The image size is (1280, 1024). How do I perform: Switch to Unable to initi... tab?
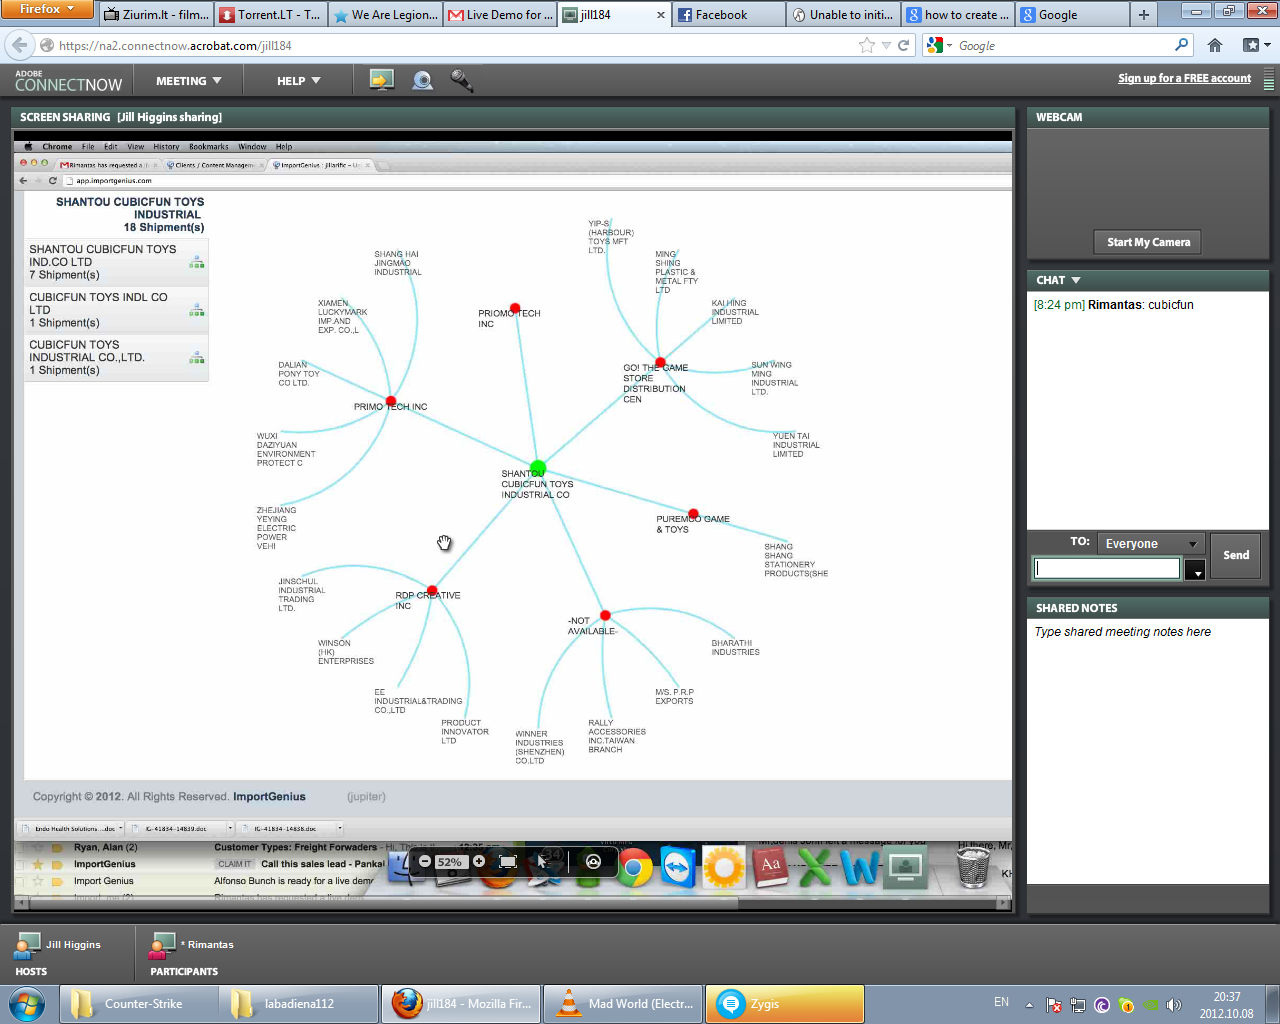click(844, 15)
